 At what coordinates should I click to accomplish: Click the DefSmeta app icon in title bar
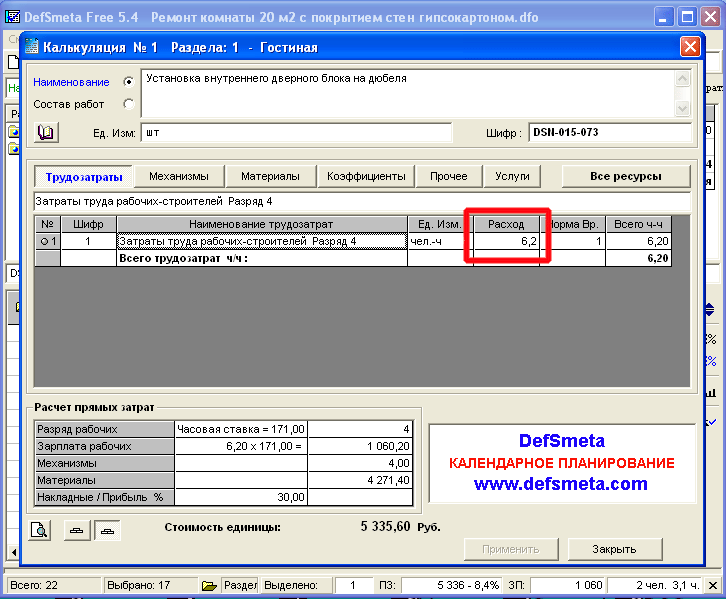tap(11, 15)
